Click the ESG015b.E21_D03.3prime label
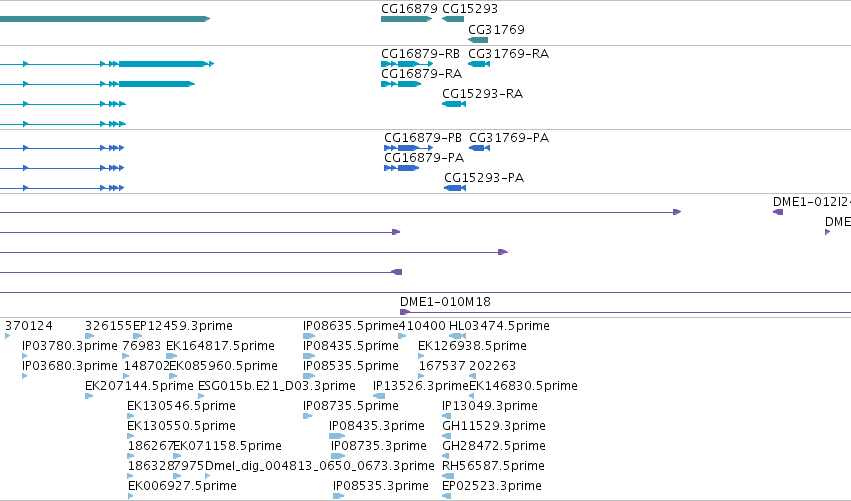Viewport: 851px width, 501px height. 277,386
